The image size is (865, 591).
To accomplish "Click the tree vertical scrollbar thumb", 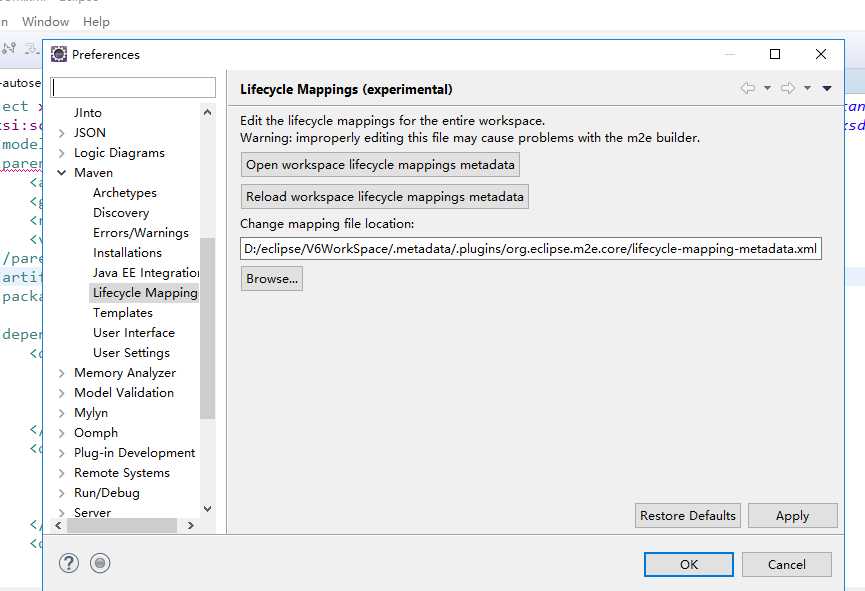I will click(207, 328).
